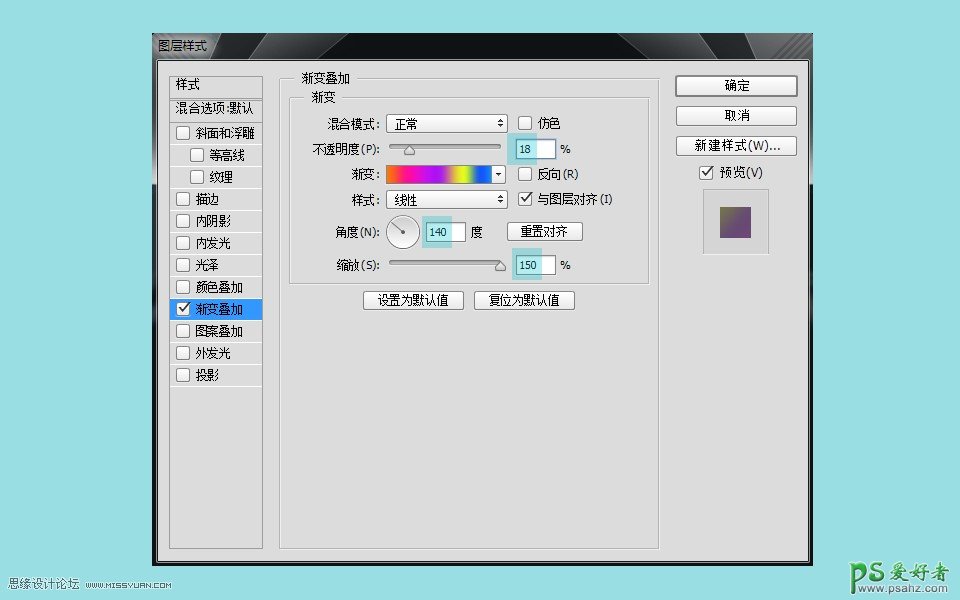Screen dimensions: 960x600
Task: Open the 混合模式 blend mode dropdown
Action: coord(446,124)
